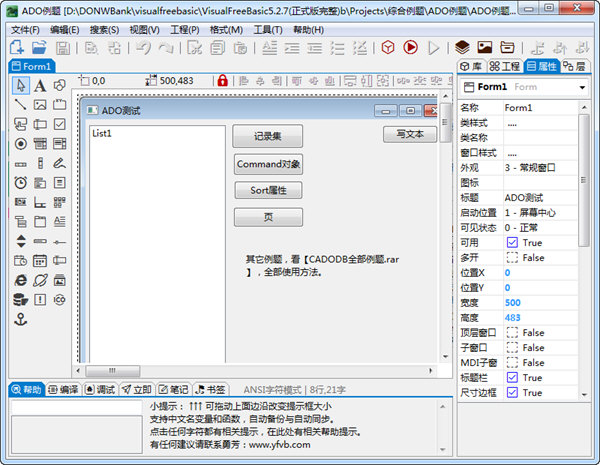
Task: Toggle the 顶层窗口 False checkbox
Action: coord(512,333)
